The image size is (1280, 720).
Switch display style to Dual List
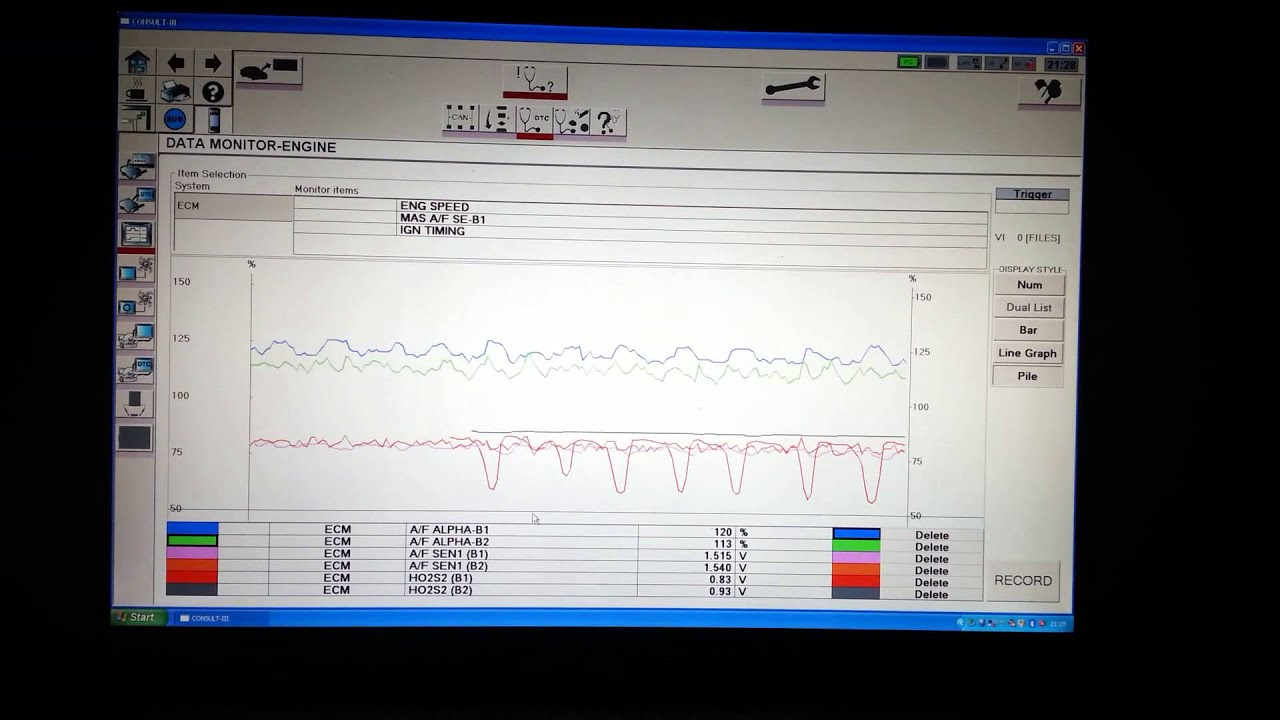(x=1029, y=308)
